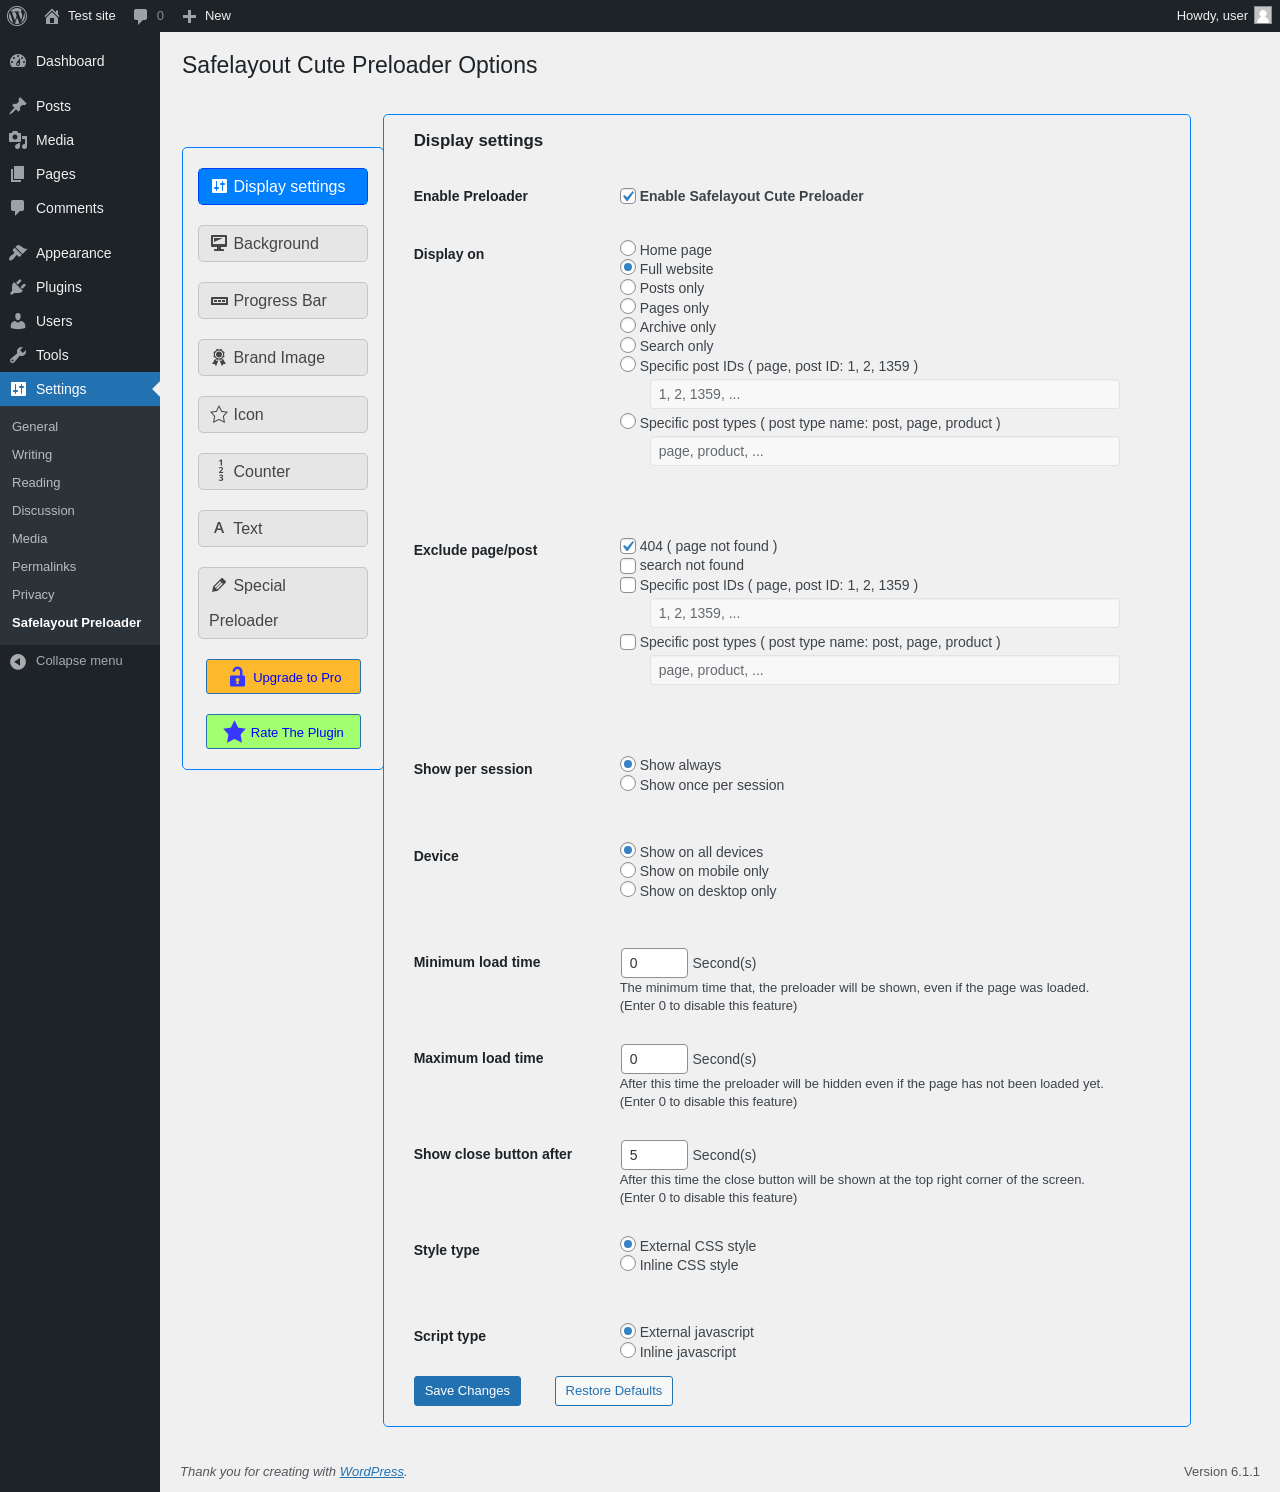
Task: Select Inline CSS style option
Action: pos(628,1263)
